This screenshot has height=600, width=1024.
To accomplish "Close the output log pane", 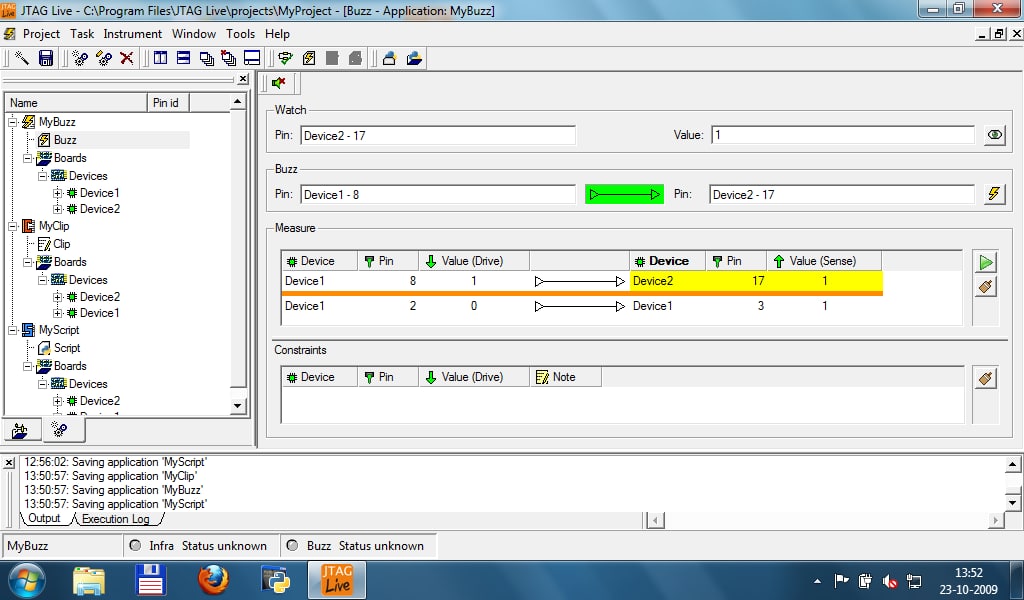I will tap(8, 462).
